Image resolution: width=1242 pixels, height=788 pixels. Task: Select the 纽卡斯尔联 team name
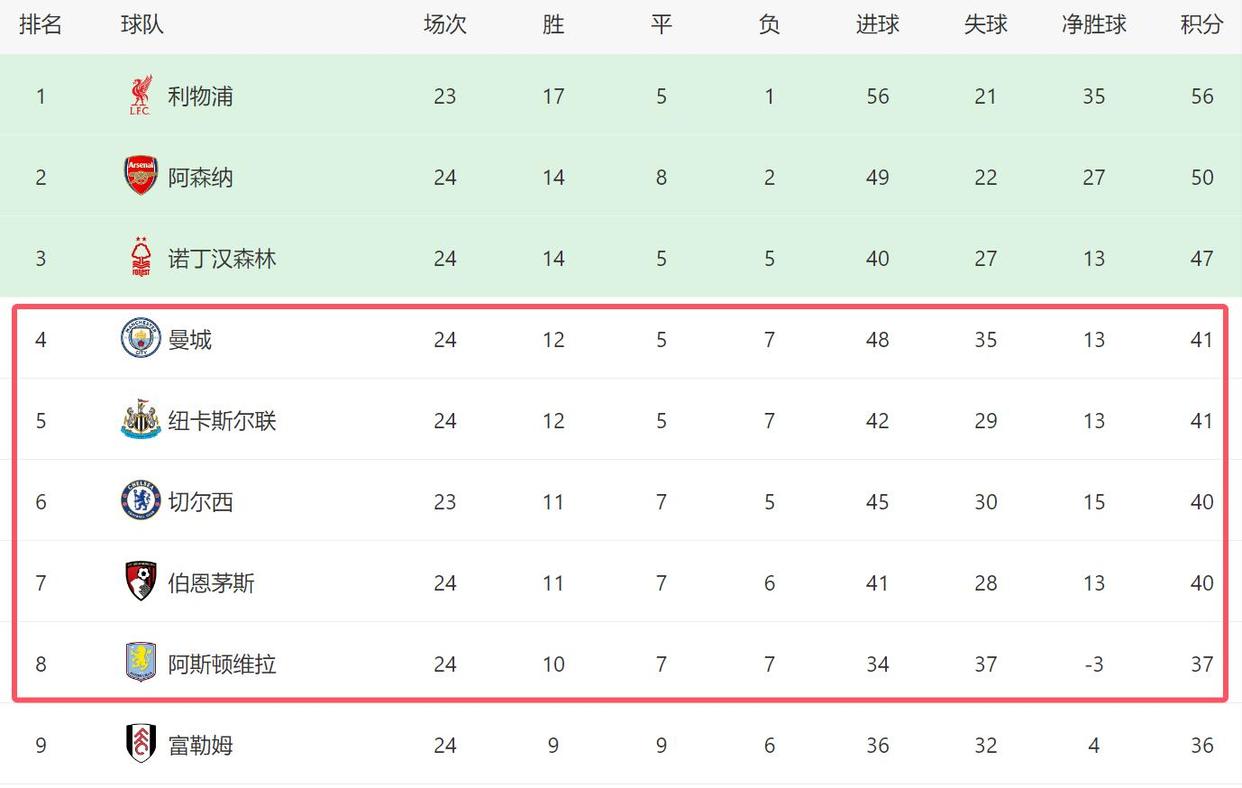(x=222, y=420)
